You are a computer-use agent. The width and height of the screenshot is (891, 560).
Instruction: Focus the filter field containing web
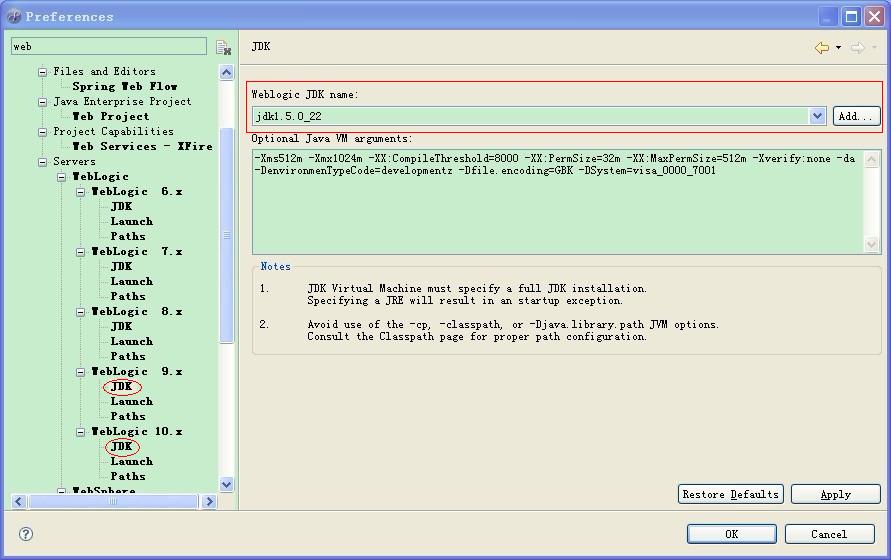[109, 47]
